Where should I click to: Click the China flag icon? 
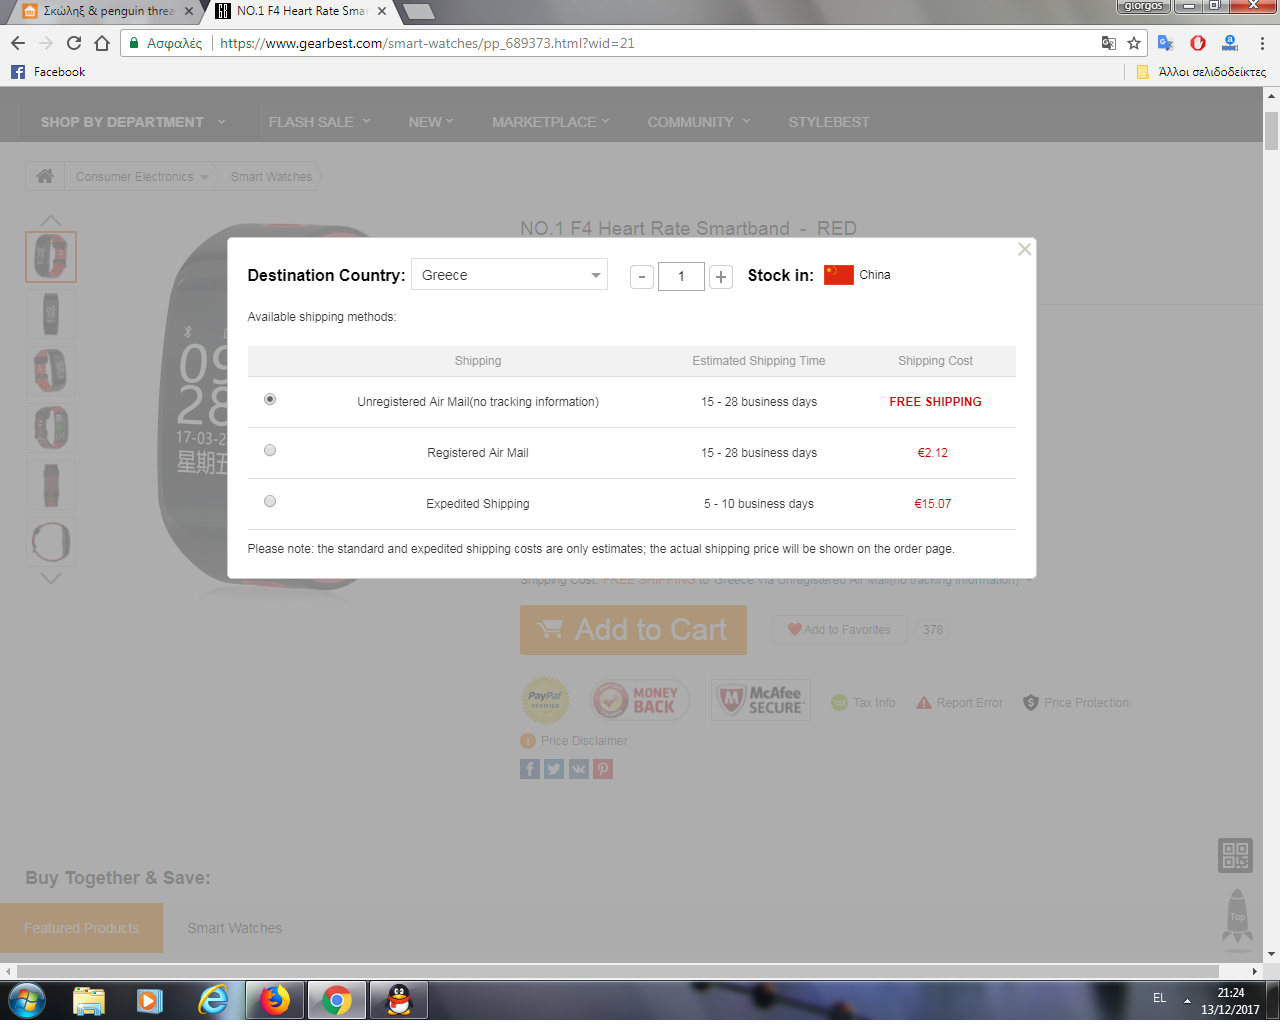tap(839, 275)
